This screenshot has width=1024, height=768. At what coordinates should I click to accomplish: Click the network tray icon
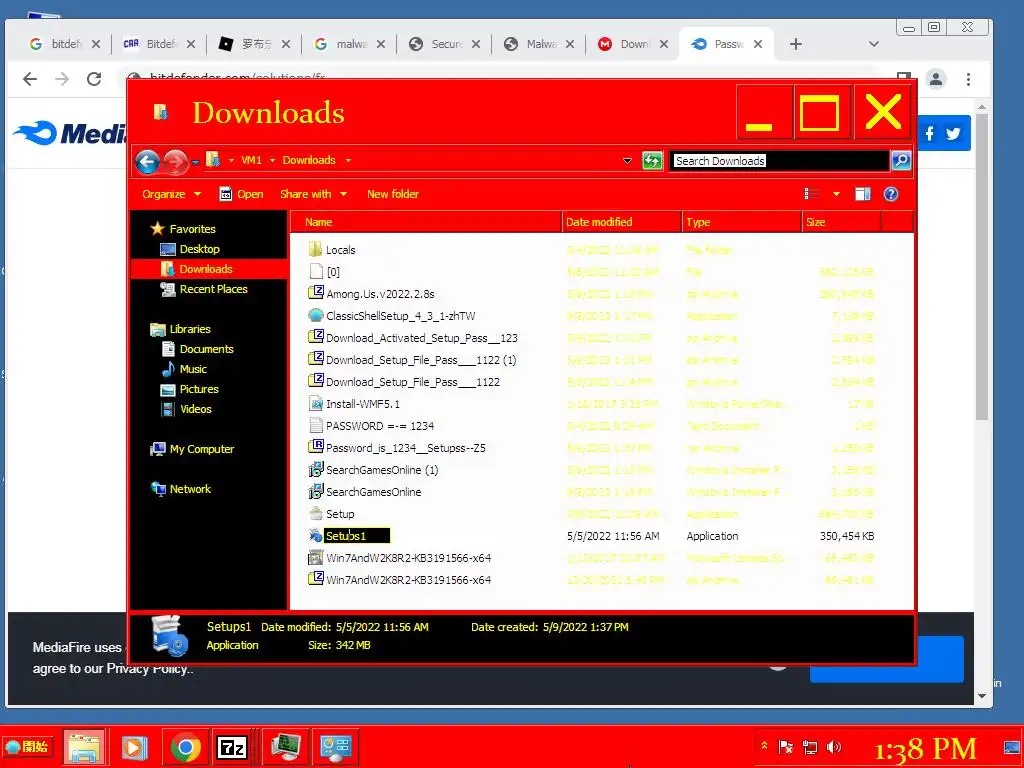click(810, 747)
